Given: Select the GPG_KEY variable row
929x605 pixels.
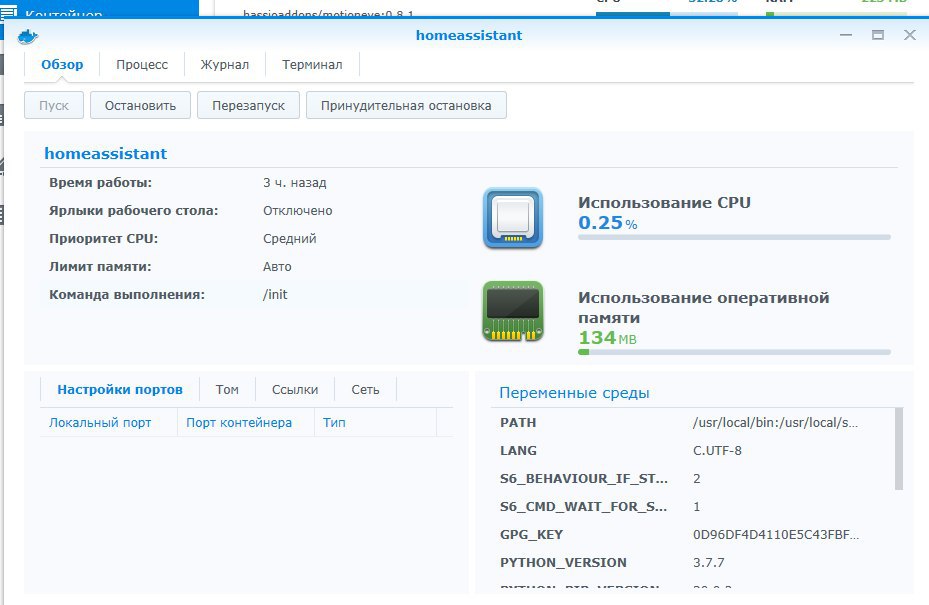Looking at the screenshot, I should point(693,534).
